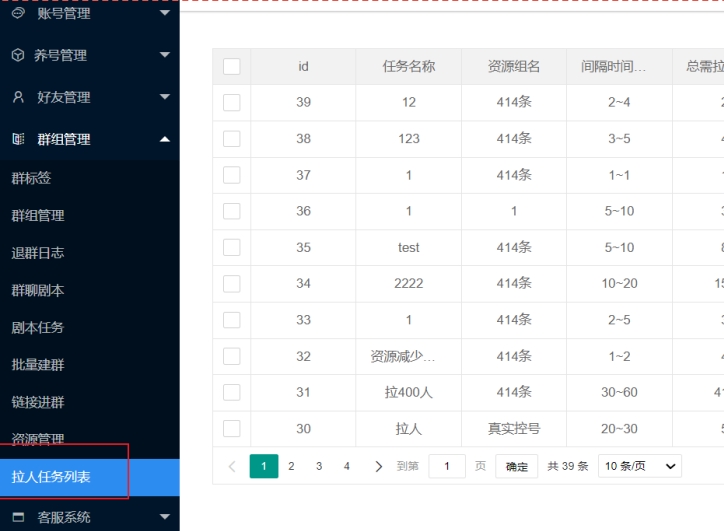Click the 资源组名 column header

click(x=514, y=66)
